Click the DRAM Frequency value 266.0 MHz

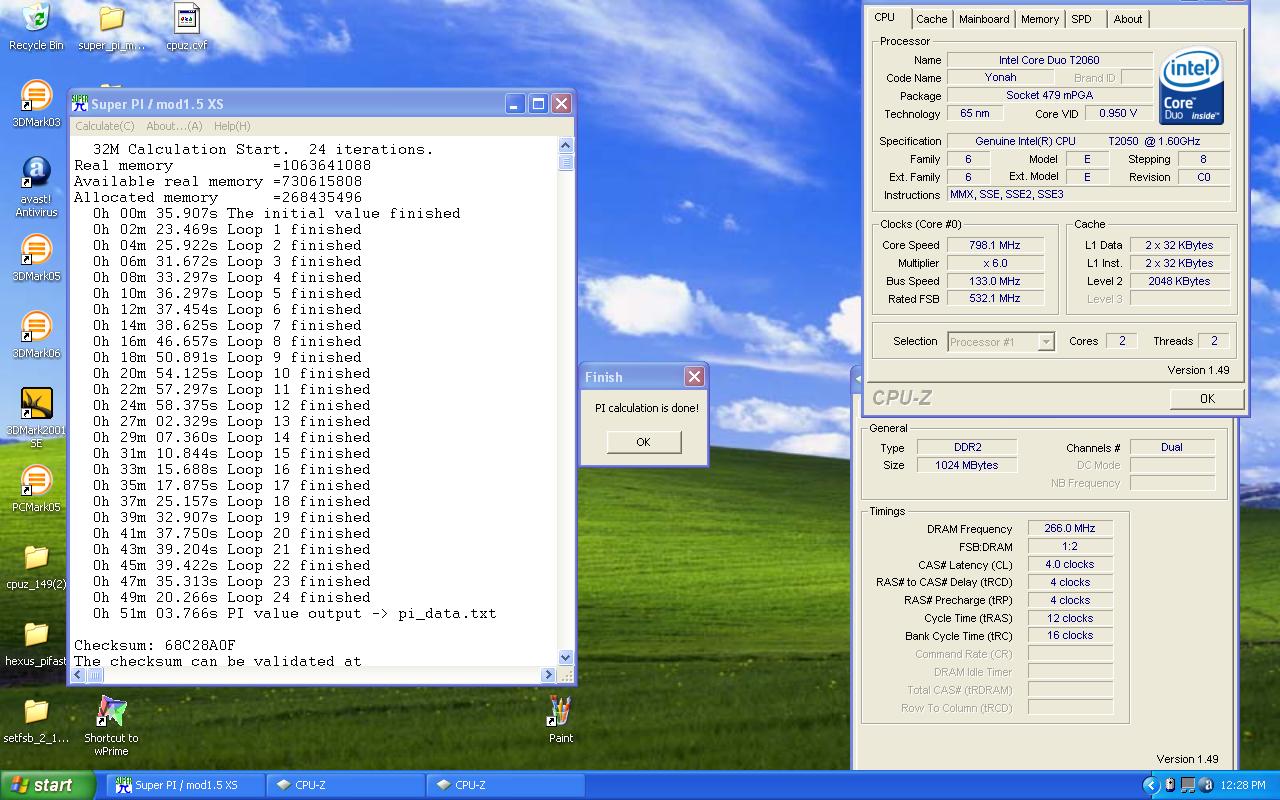click(x=1070, y=528)
